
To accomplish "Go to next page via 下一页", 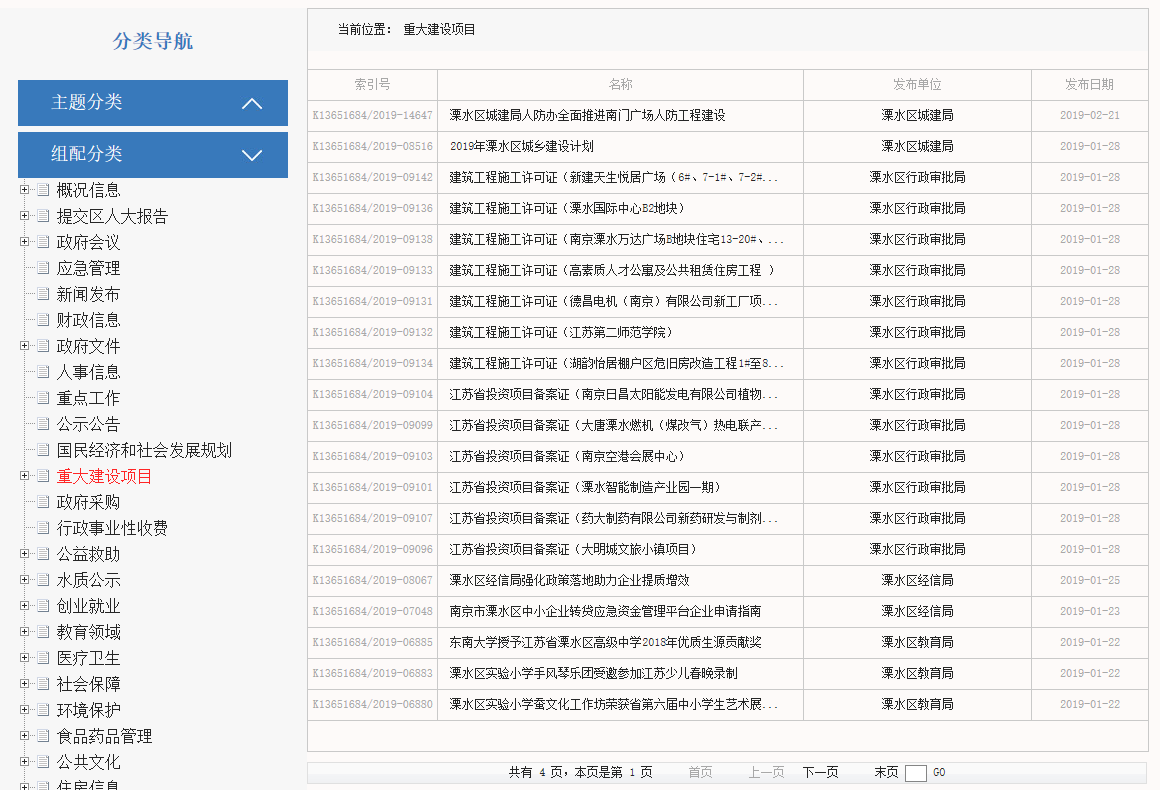I will tap(820, 773).
